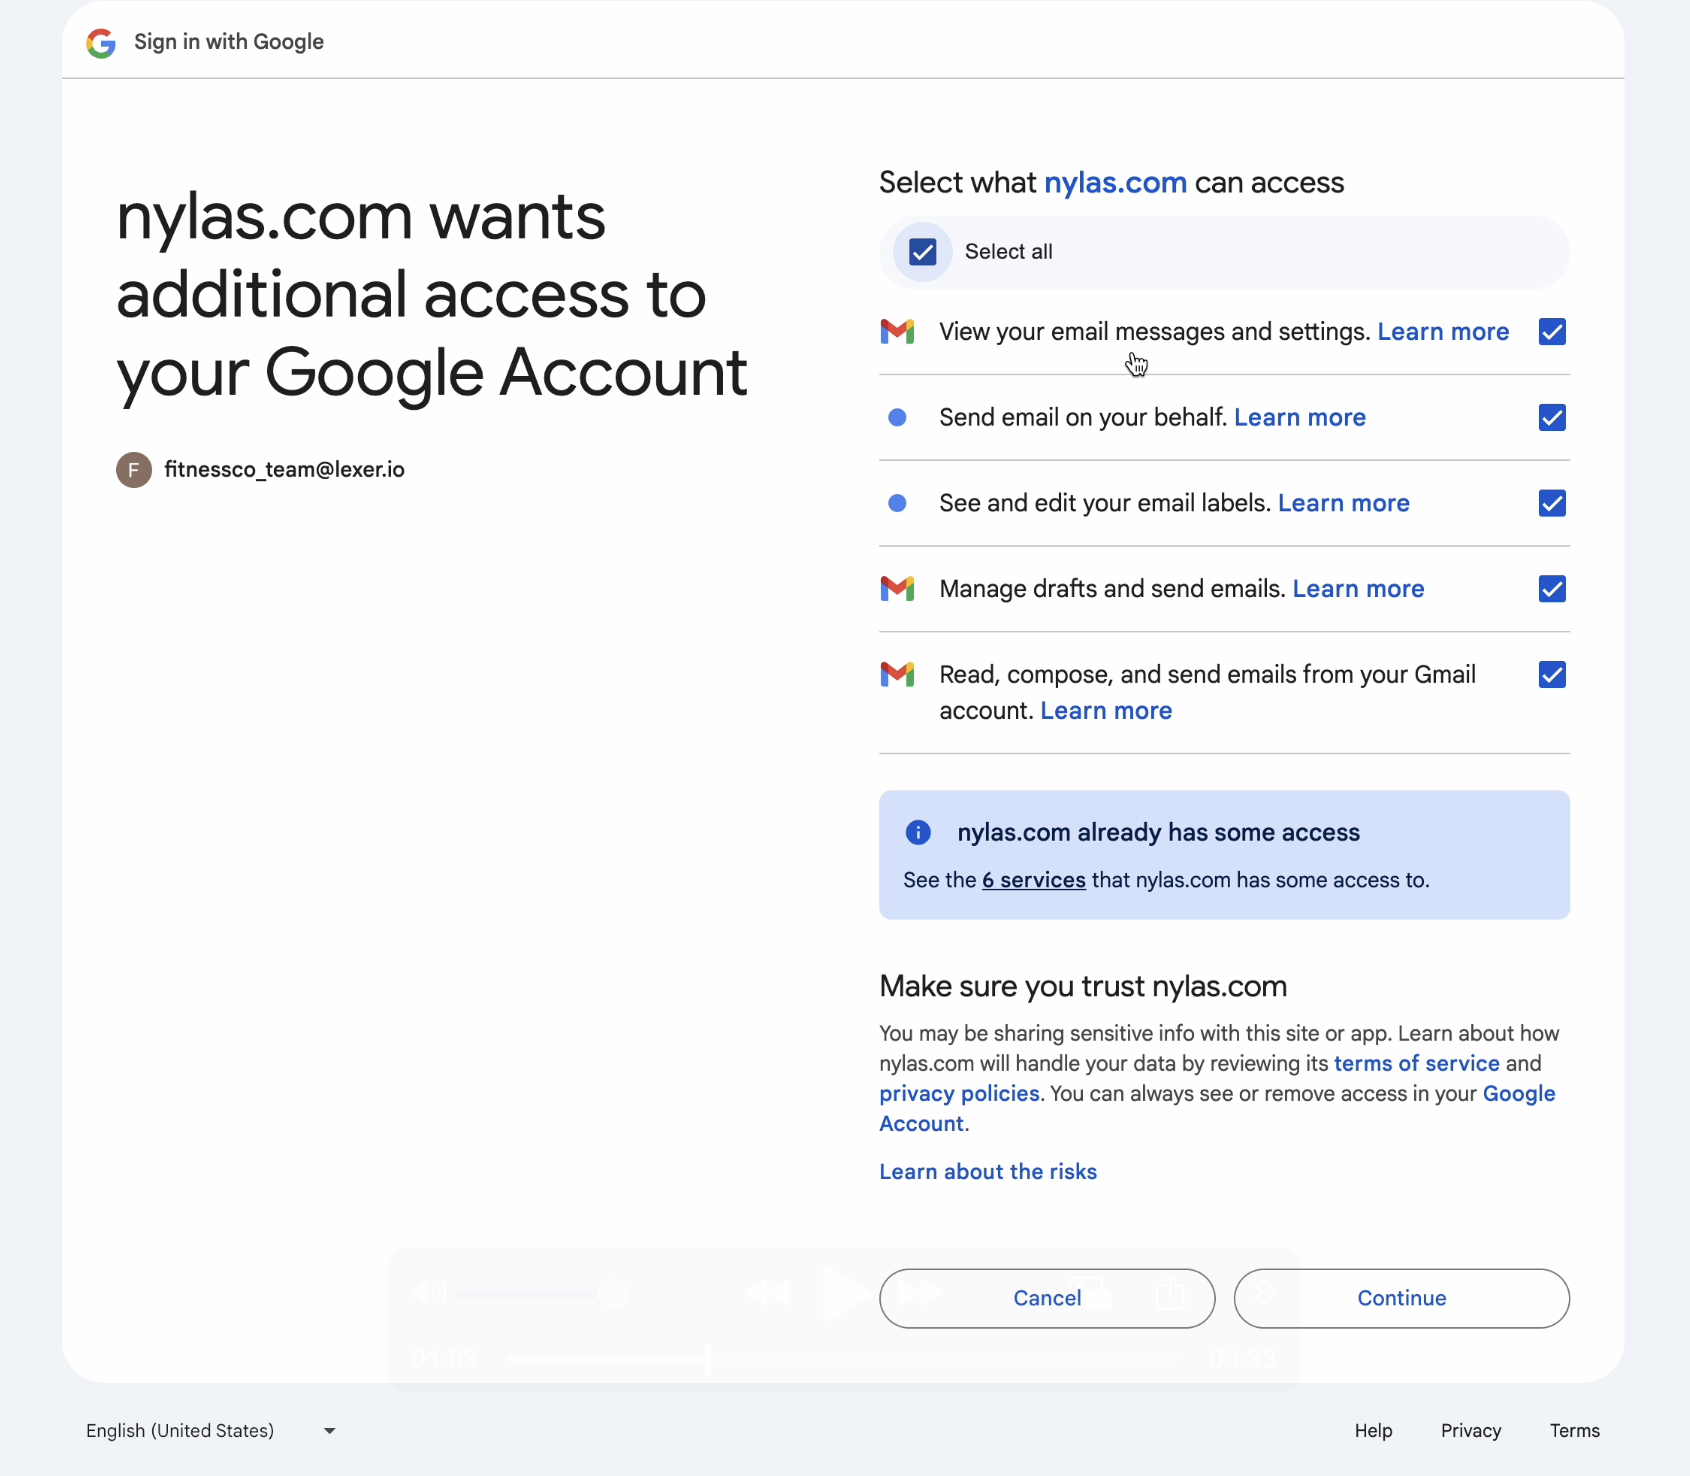Click the Continue button
This screenshot has width=1690, height=1476.
click(x=1401, y=1298)
